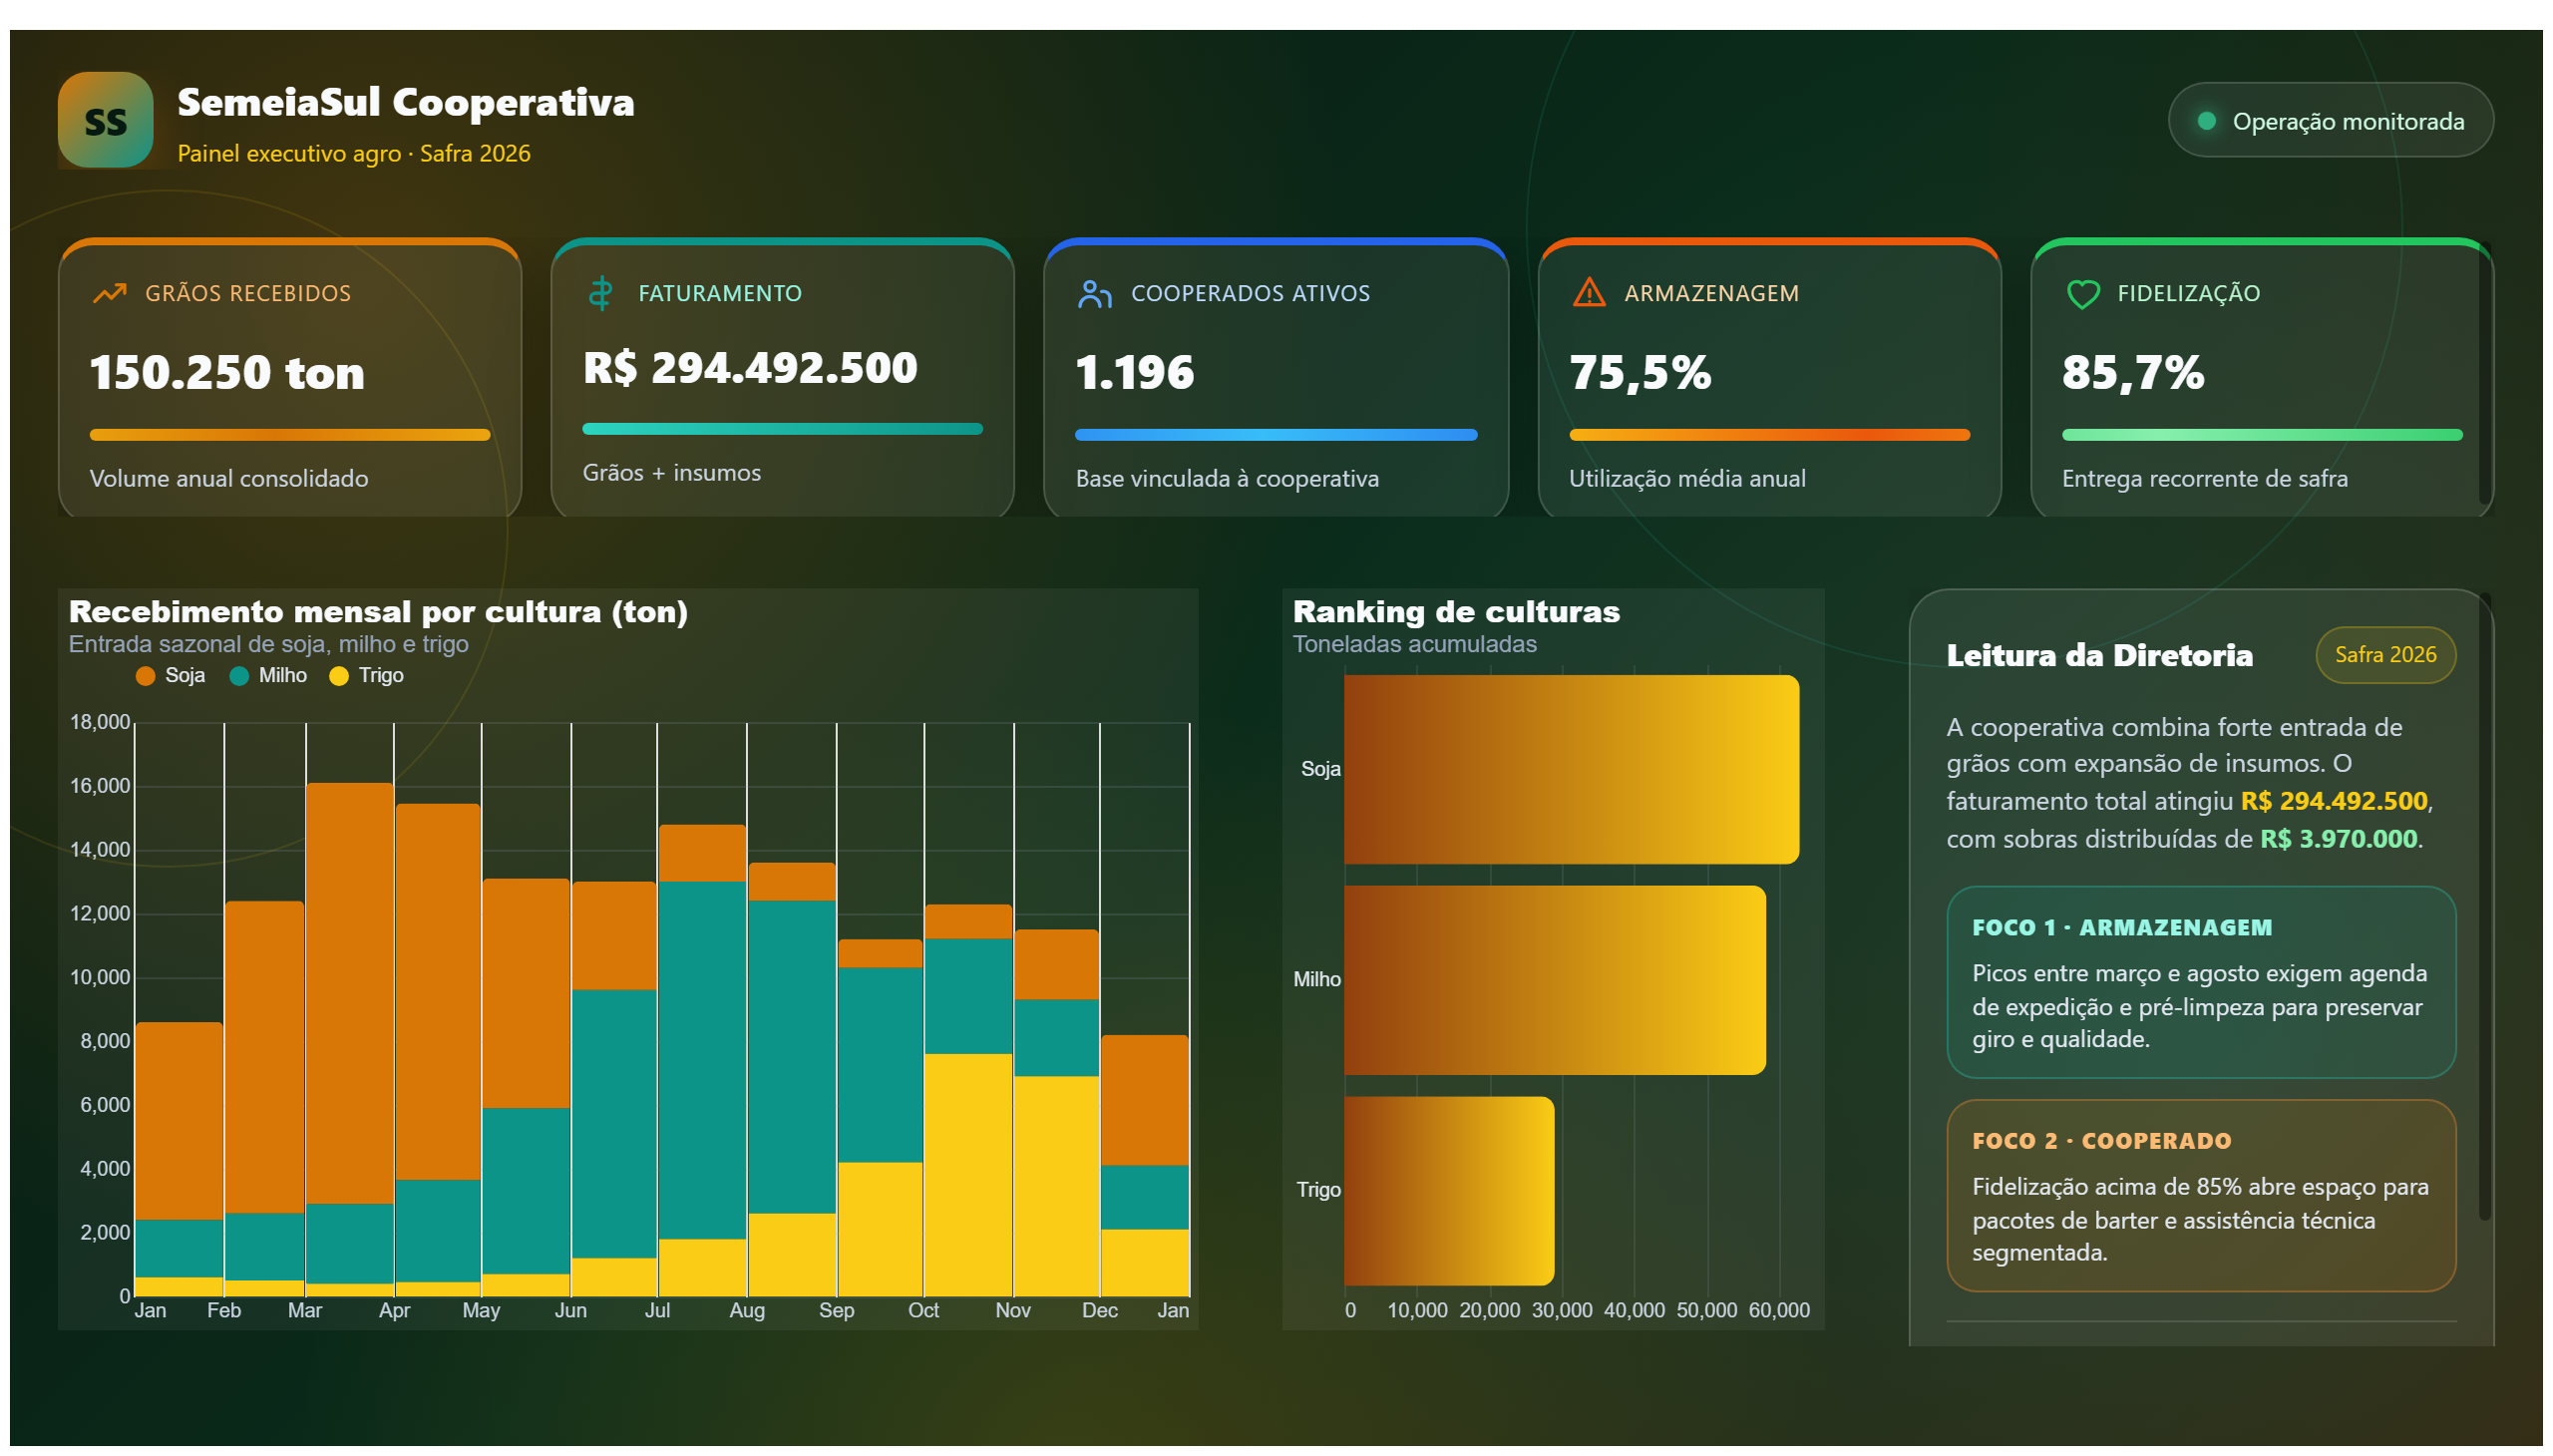
Task: Click the heart icon beside Fidelização
Action: [x=2082, y=294]
